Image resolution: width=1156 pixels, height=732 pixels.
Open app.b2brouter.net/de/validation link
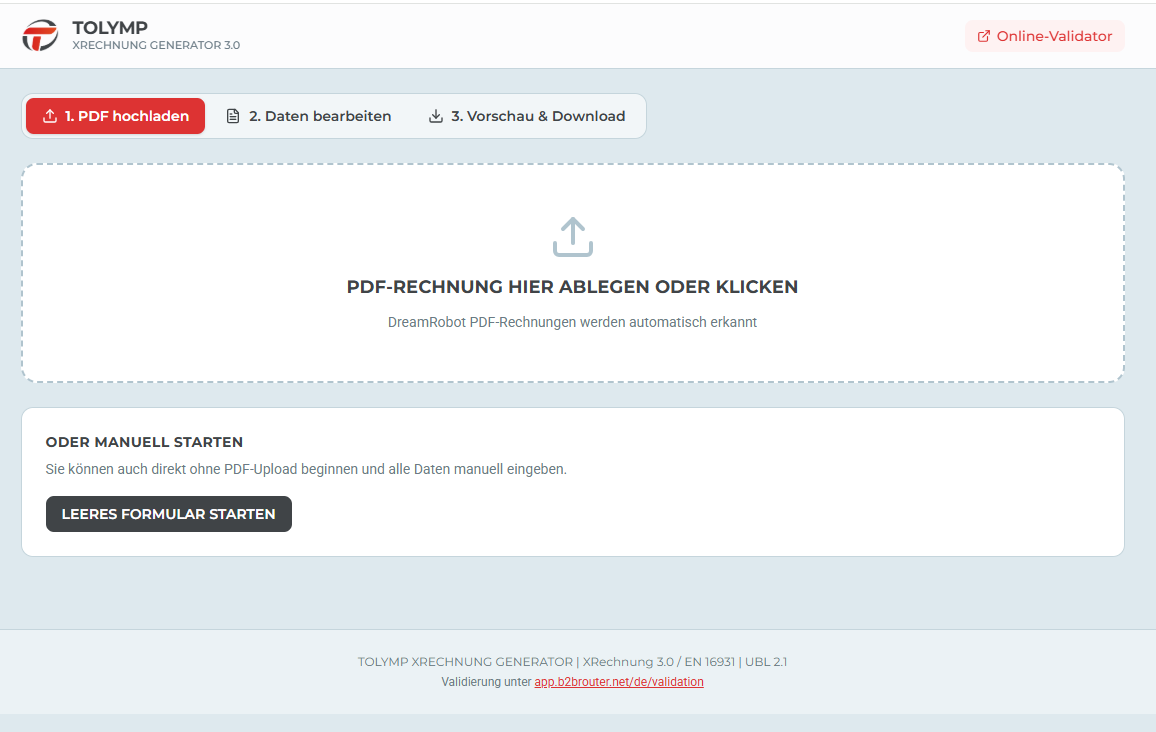pos(619,682)
